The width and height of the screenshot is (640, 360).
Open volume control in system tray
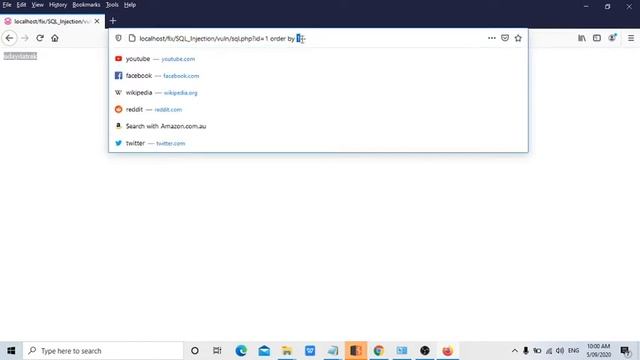(x=560, y=351)
